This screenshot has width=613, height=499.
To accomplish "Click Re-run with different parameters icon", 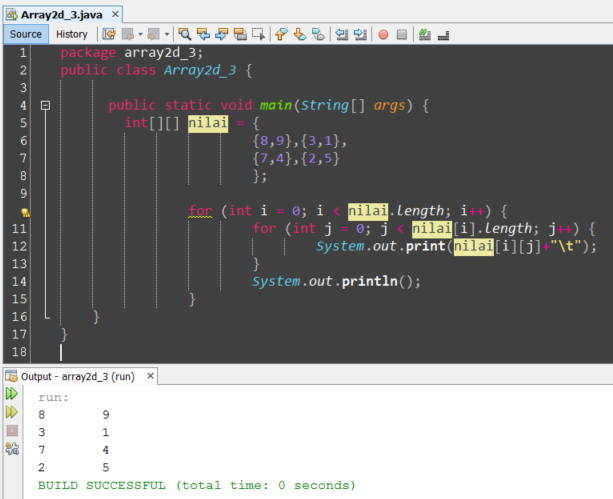I will 12,412.
